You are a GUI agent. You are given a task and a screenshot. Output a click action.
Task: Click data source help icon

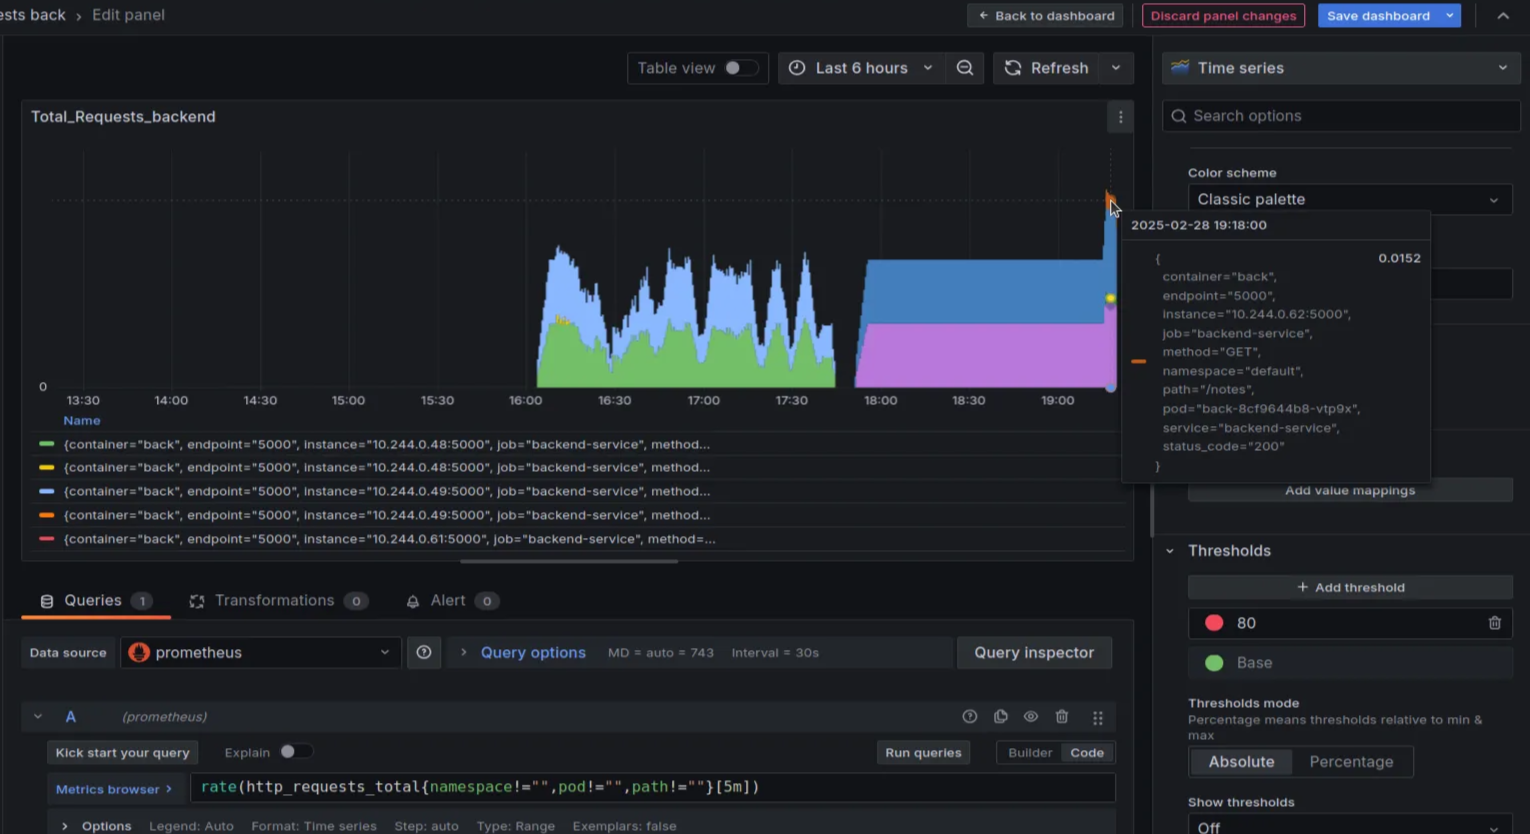pos(424,652)
